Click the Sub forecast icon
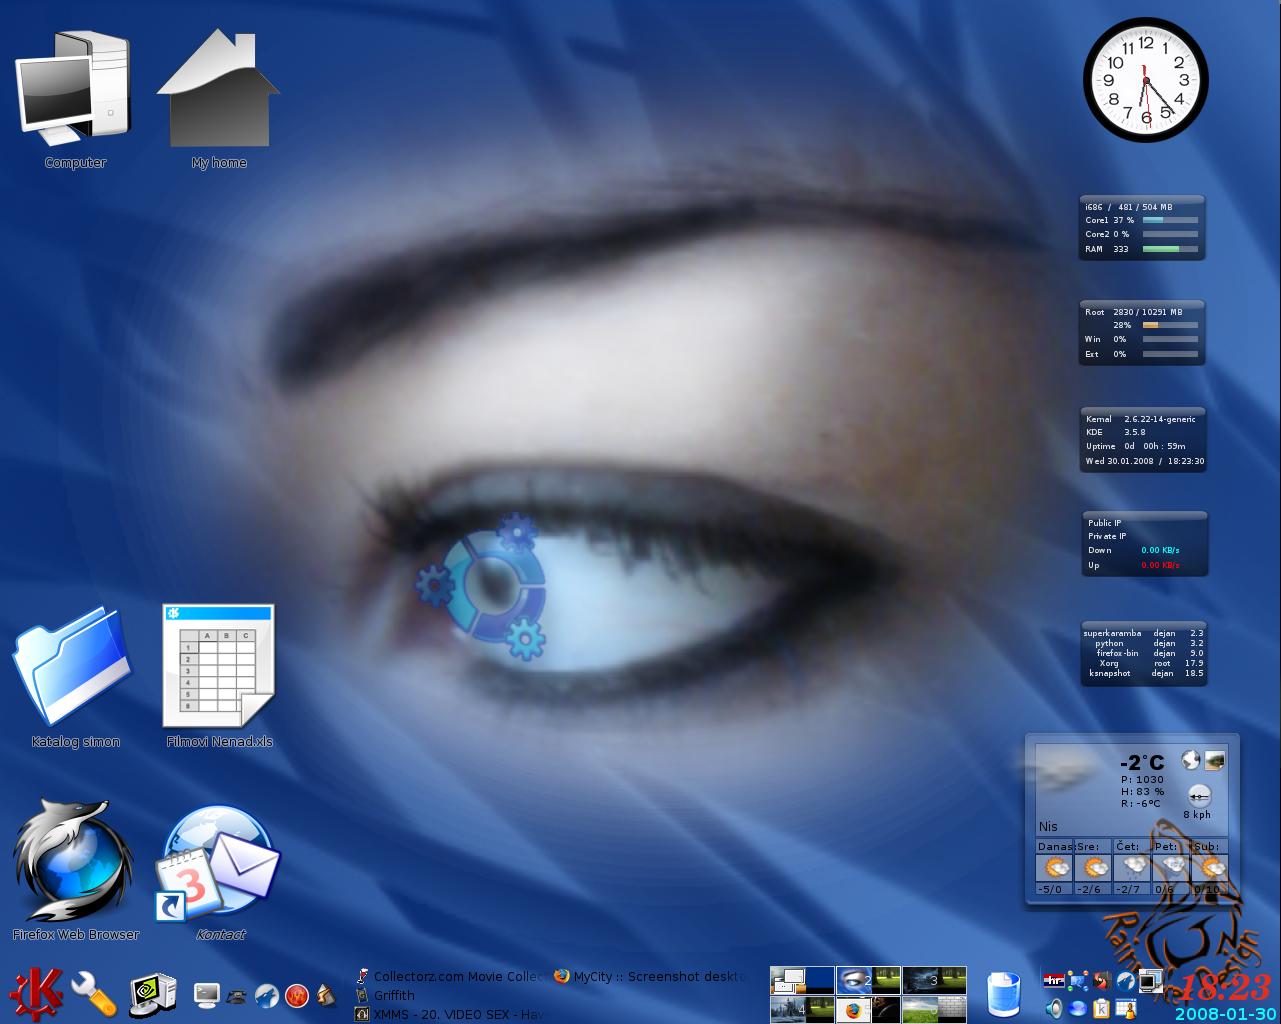The height and width of the screenshot is (1024, 1281). (1210, 867)
